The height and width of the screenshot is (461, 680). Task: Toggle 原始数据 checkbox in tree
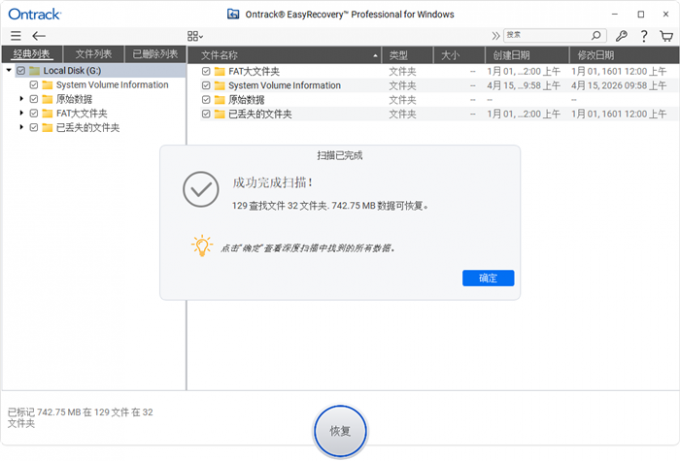[34, 99]
